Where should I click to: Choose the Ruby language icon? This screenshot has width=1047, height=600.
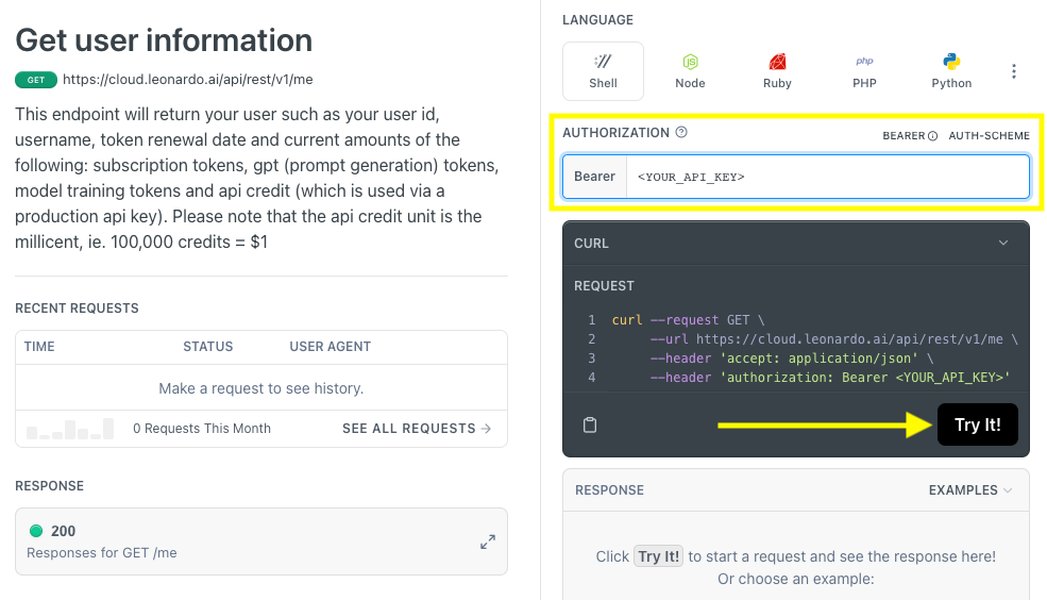click(x=777, y=62)
